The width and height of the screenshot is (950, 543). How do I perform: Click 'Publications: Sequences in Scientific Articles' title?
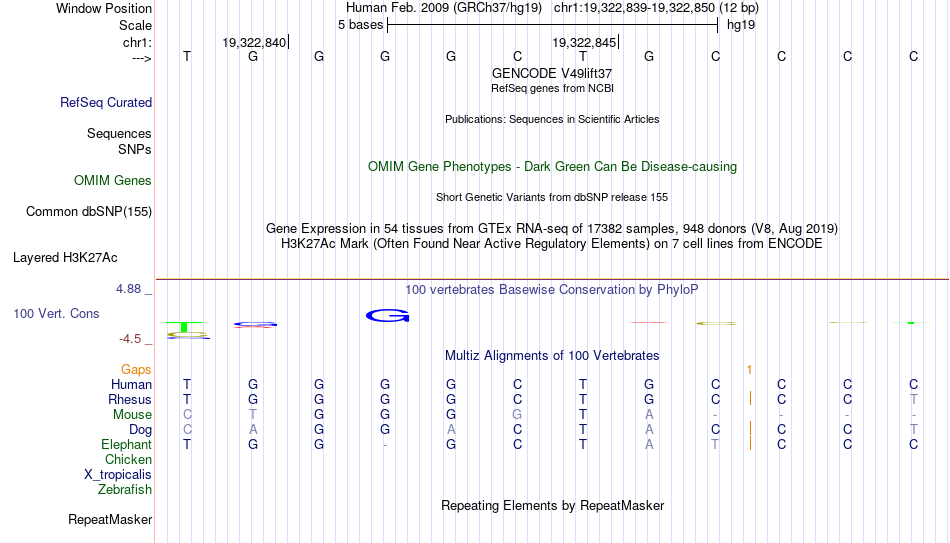[552, 119]
